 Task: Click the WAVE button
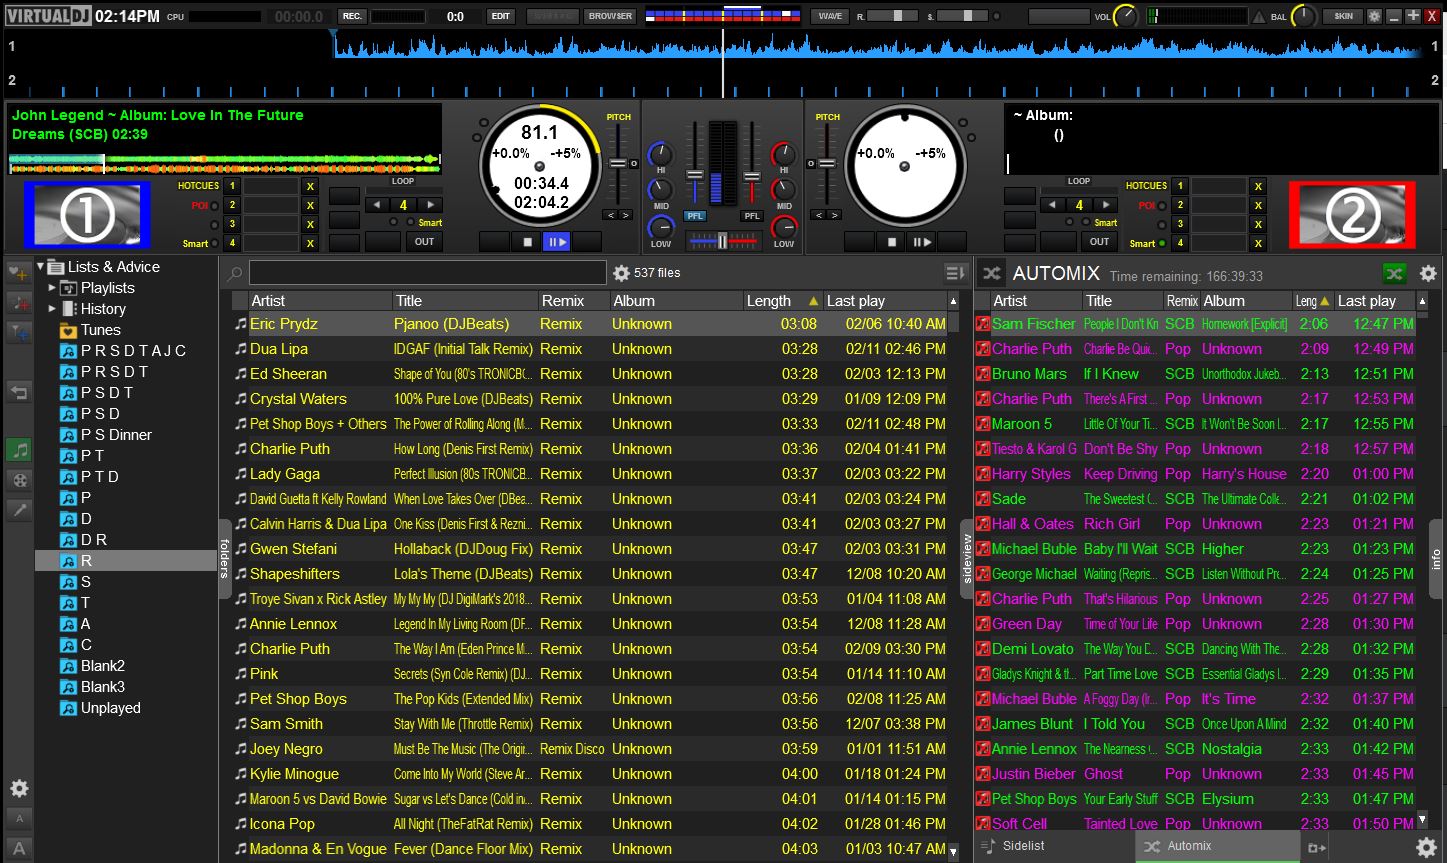830,16
